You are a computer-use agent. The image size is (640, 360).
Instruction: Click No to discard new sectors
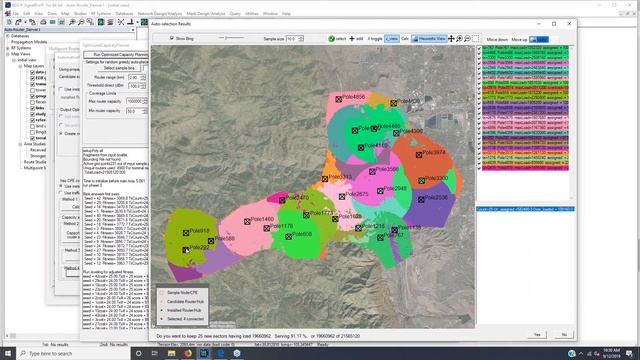(564, 335)
